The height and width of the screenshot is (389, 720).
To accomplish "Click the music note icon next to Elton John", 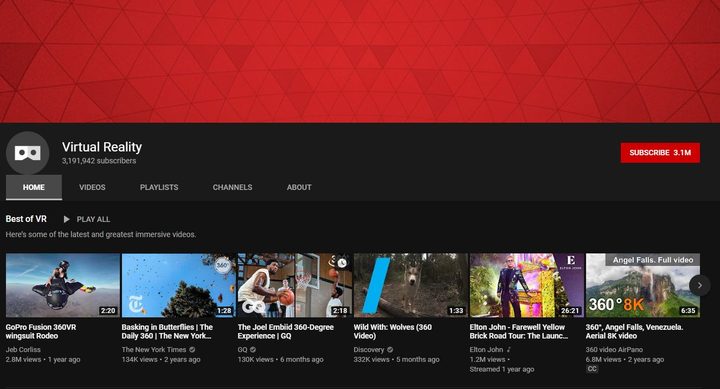I will pos(509,350).
